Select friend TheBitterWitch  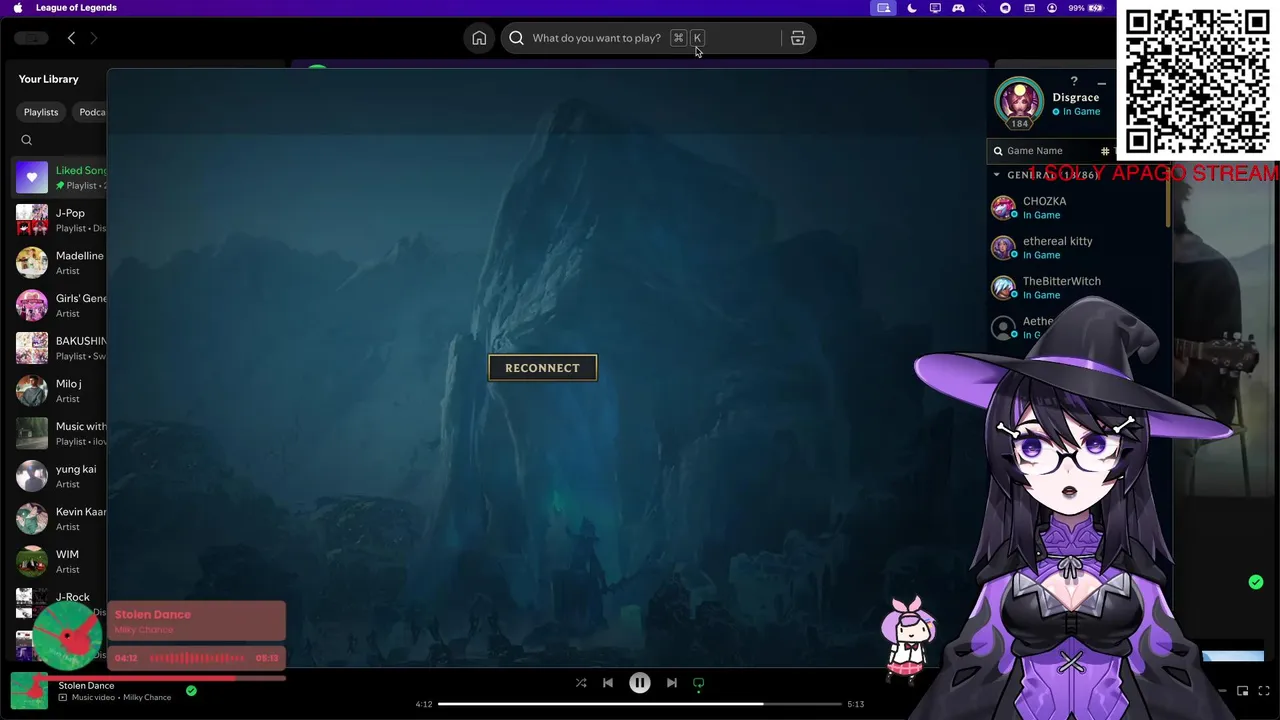coord(1078,288)
